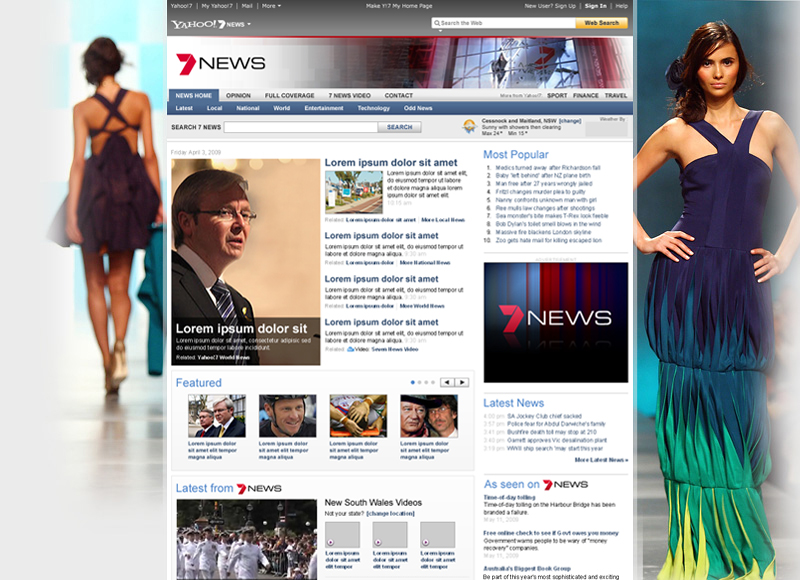Expand the More from Yahoo!7 menu
This screenshot has width=800, height=580.
(x=520, y=94)
